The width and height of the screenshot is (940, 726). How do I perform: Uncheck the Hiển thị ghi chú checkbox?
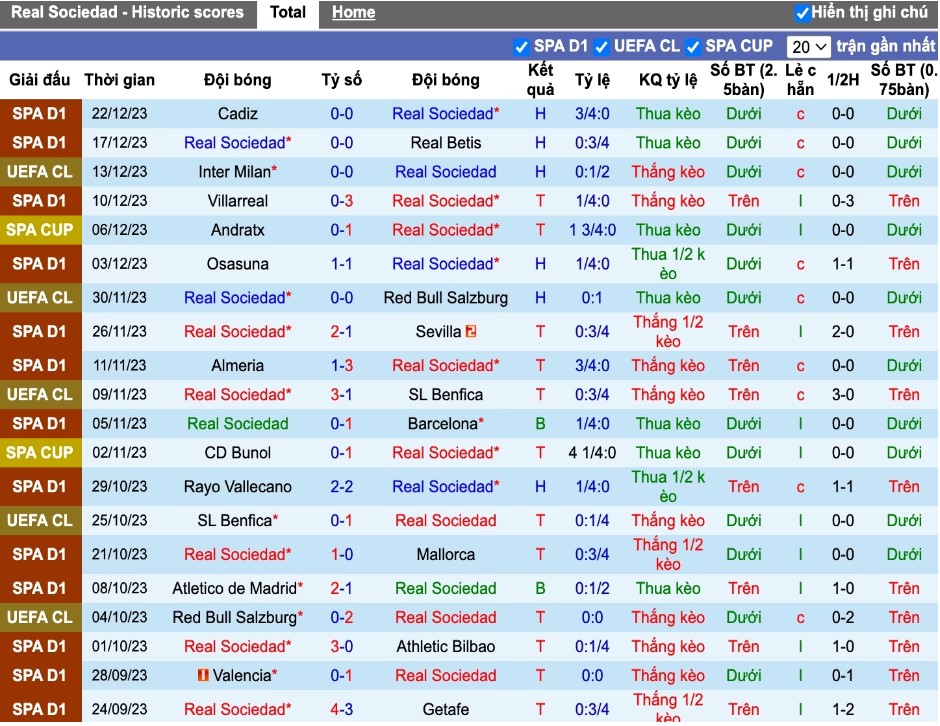(x=802, y=13)
